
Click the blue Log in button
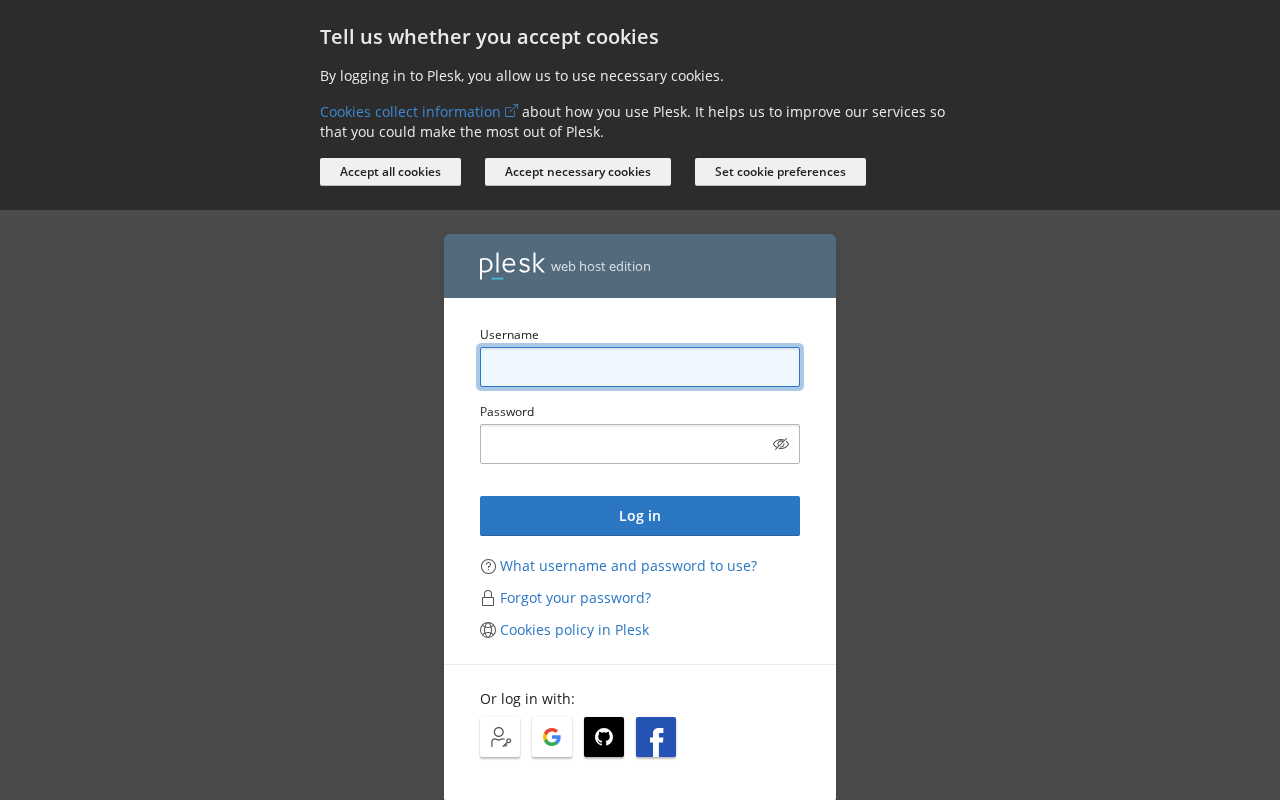click(640, 516)
